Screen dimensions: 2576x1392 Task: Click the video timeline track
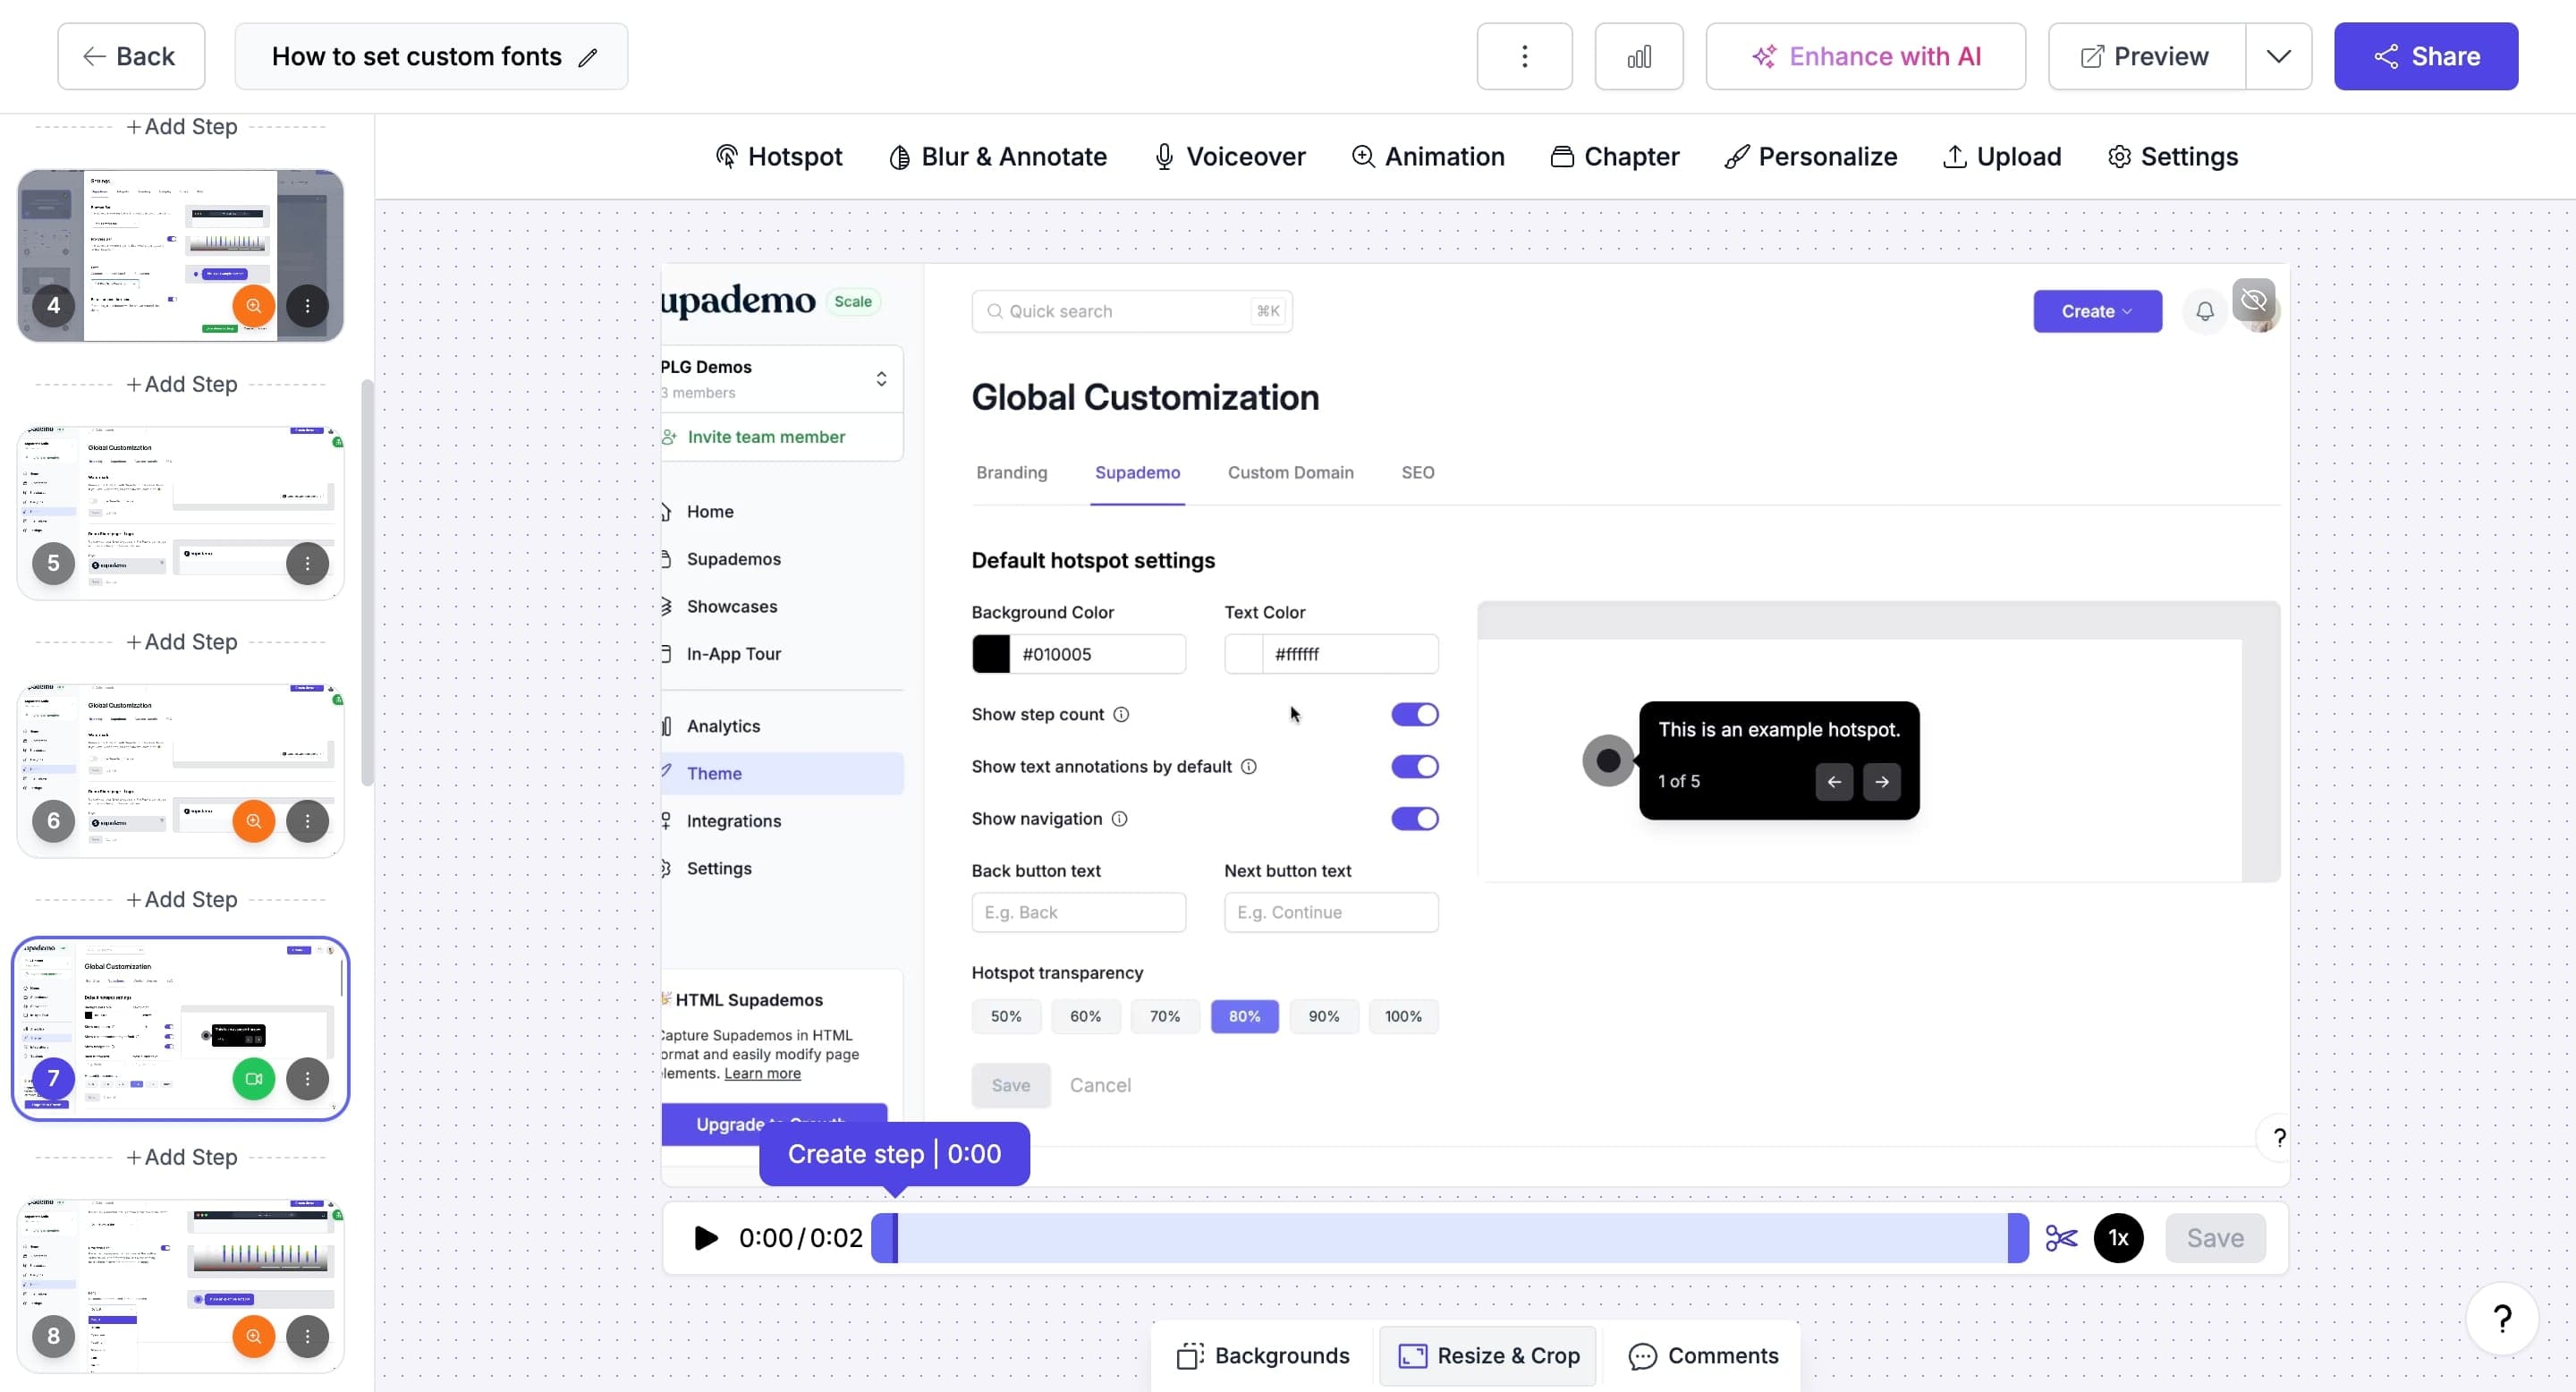1450,1238
